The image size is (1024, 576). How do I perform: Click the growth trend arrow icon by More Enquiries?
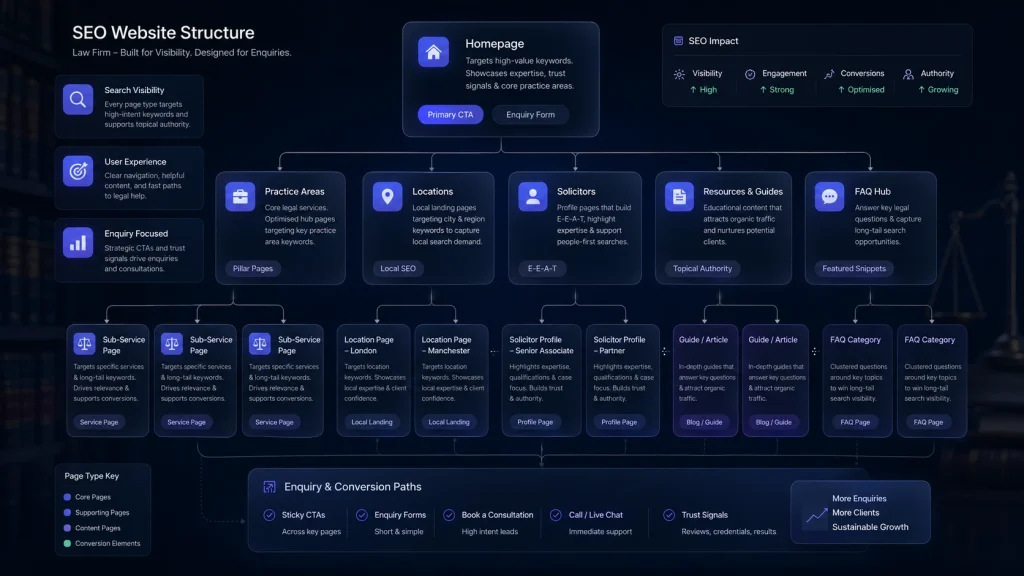click(816, 515)
